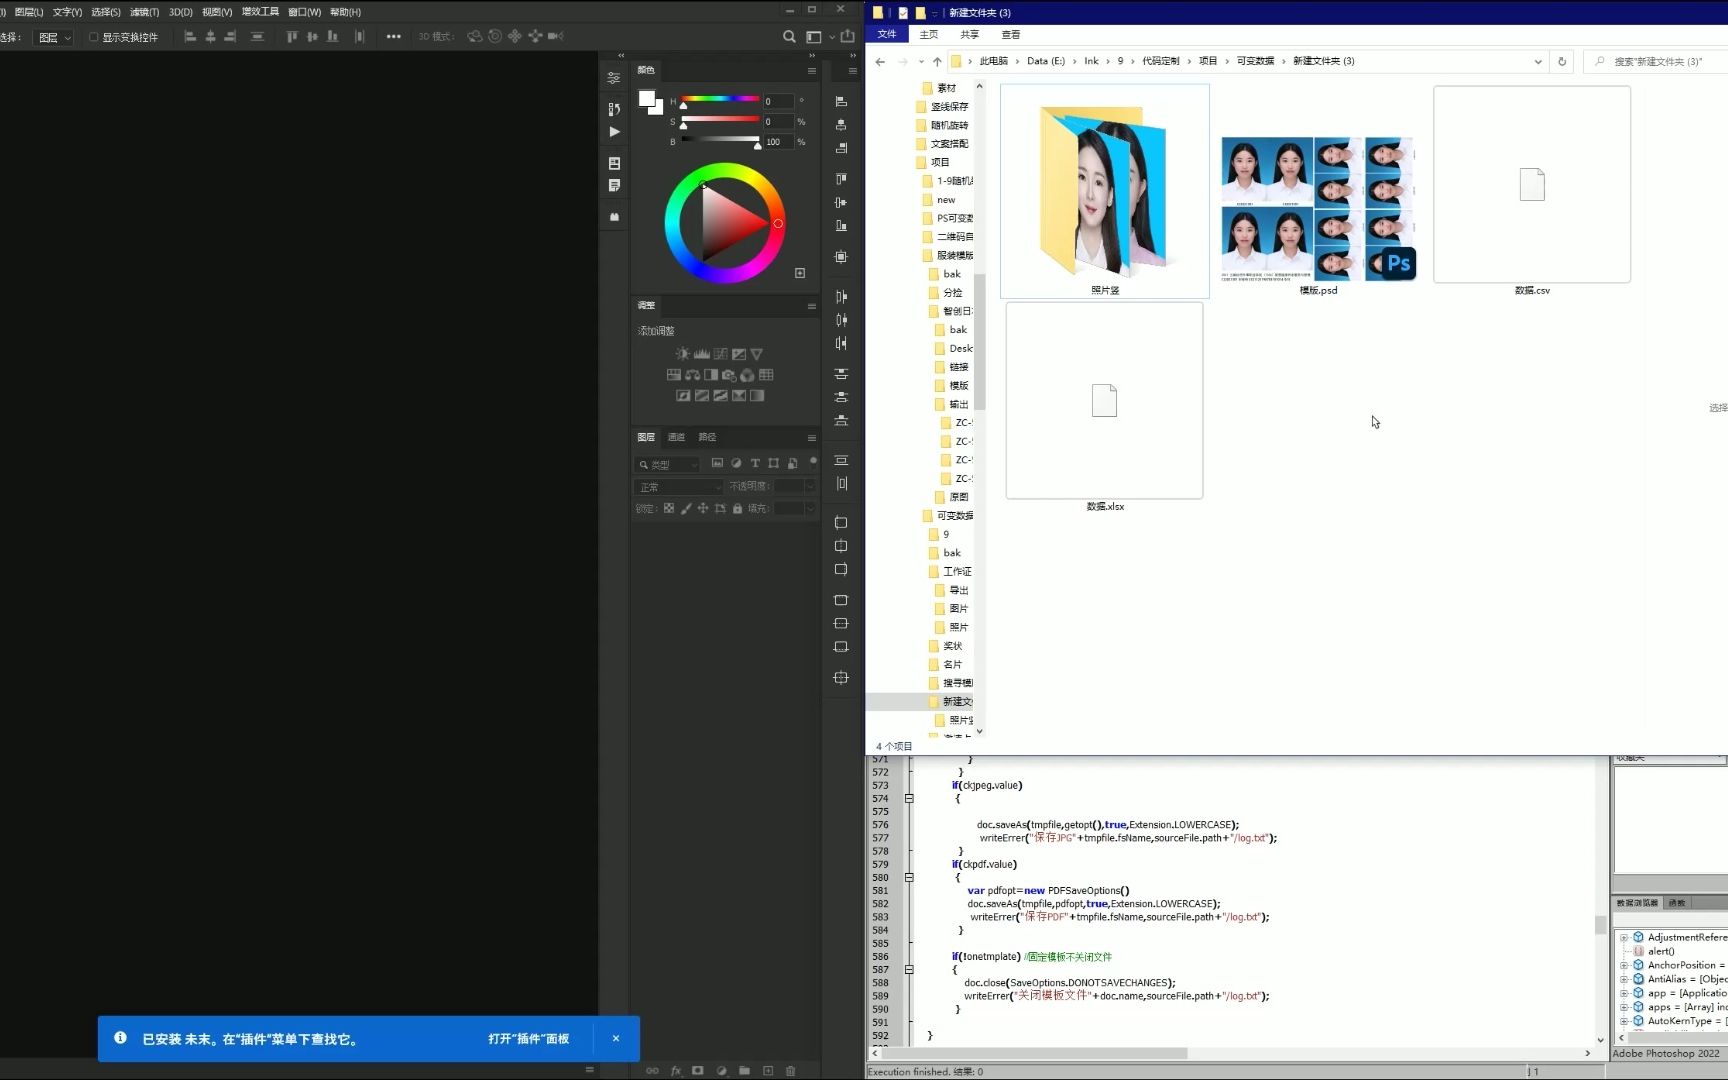1728x1080 pixels.
Task: Click the Explorer refresh button
Action: [x=1562, y=61]
